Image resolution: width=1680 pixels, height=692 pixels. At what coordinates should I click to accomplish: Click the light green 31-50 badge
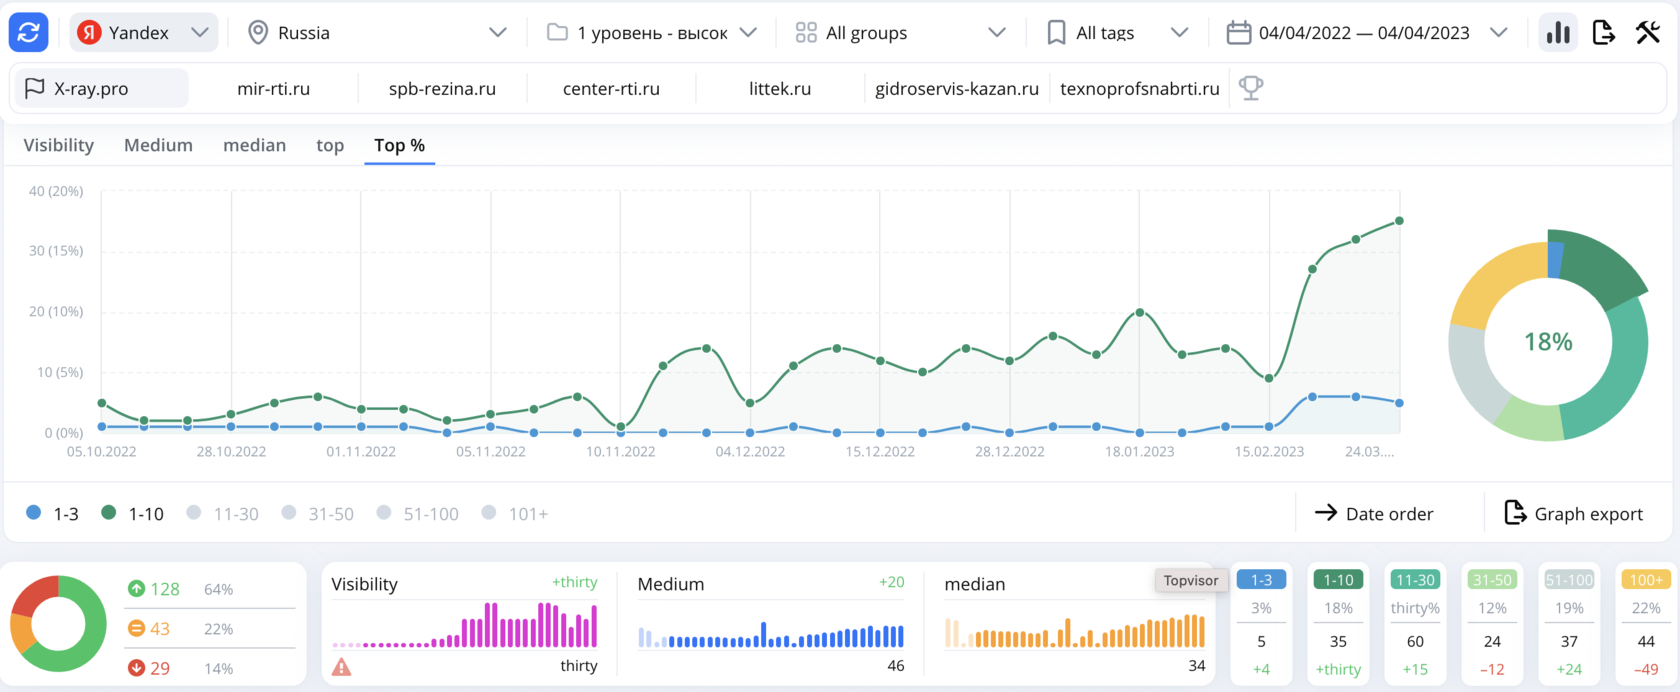tap(1492, 580)
